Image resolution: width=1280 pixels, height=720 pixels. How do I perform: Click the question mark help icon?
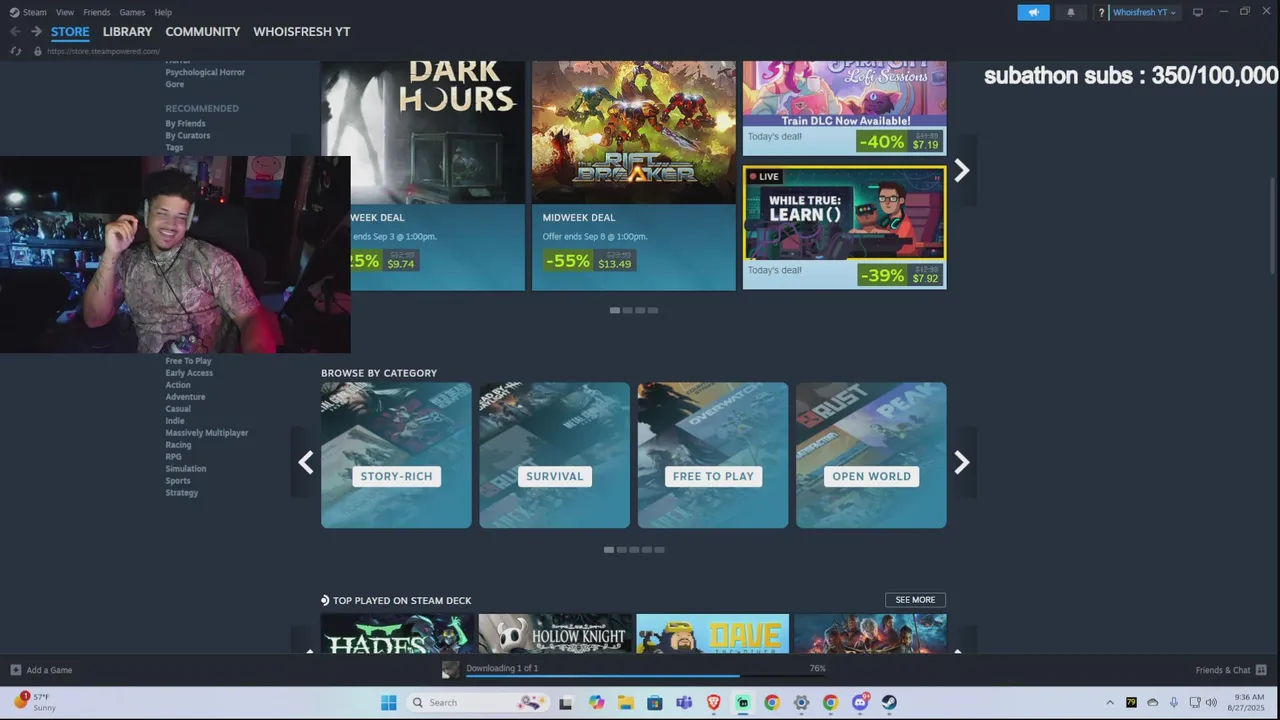point(1101,13)
